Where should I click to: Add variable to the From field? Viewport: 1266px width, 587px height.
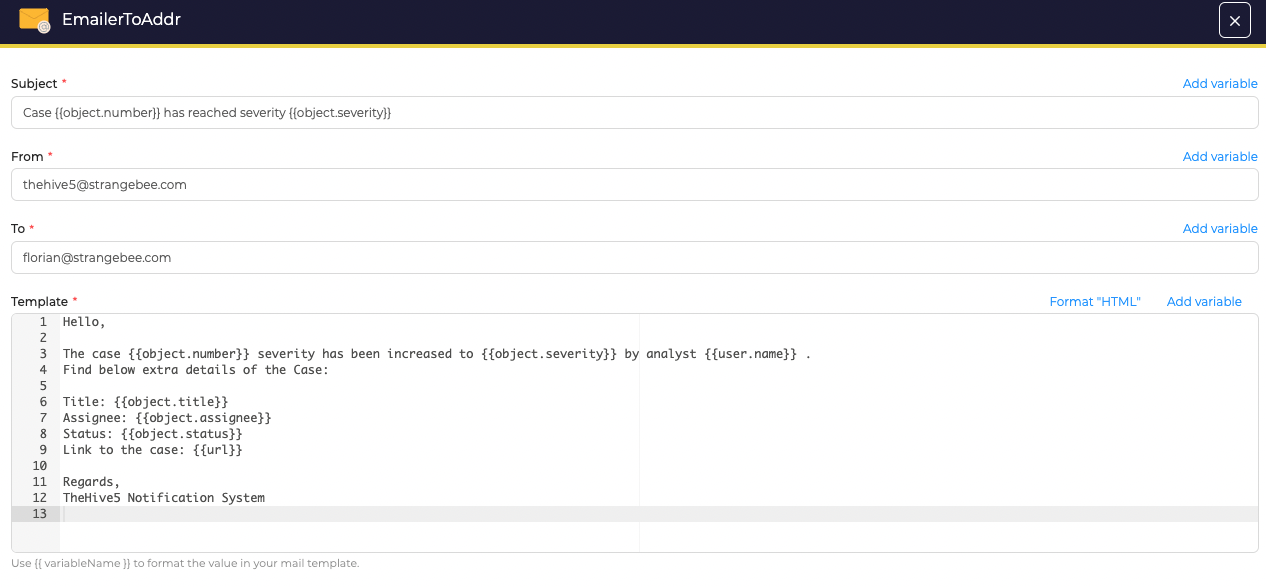coord(1219,157)
